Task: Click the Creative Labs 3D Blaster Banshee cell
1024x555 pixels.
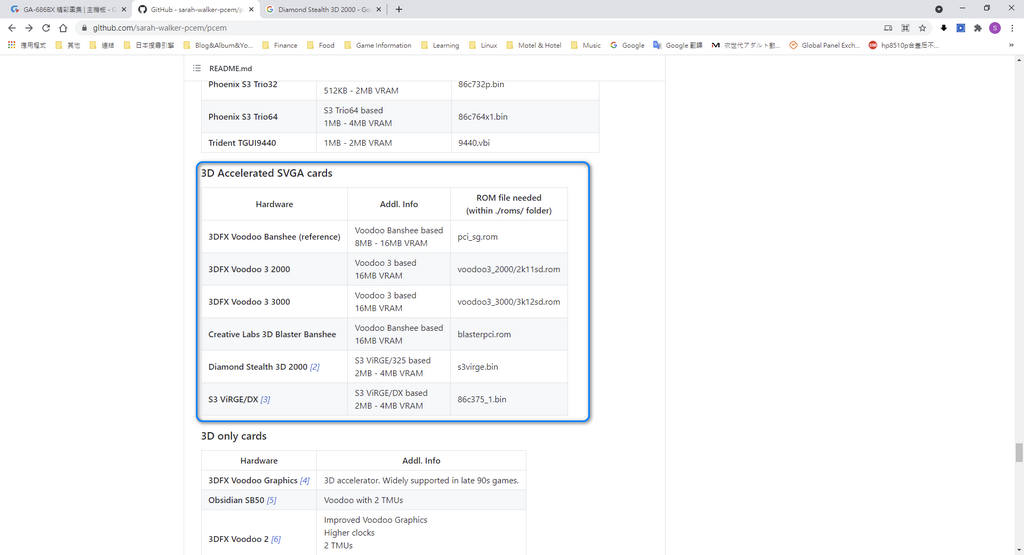Action: 274,334
